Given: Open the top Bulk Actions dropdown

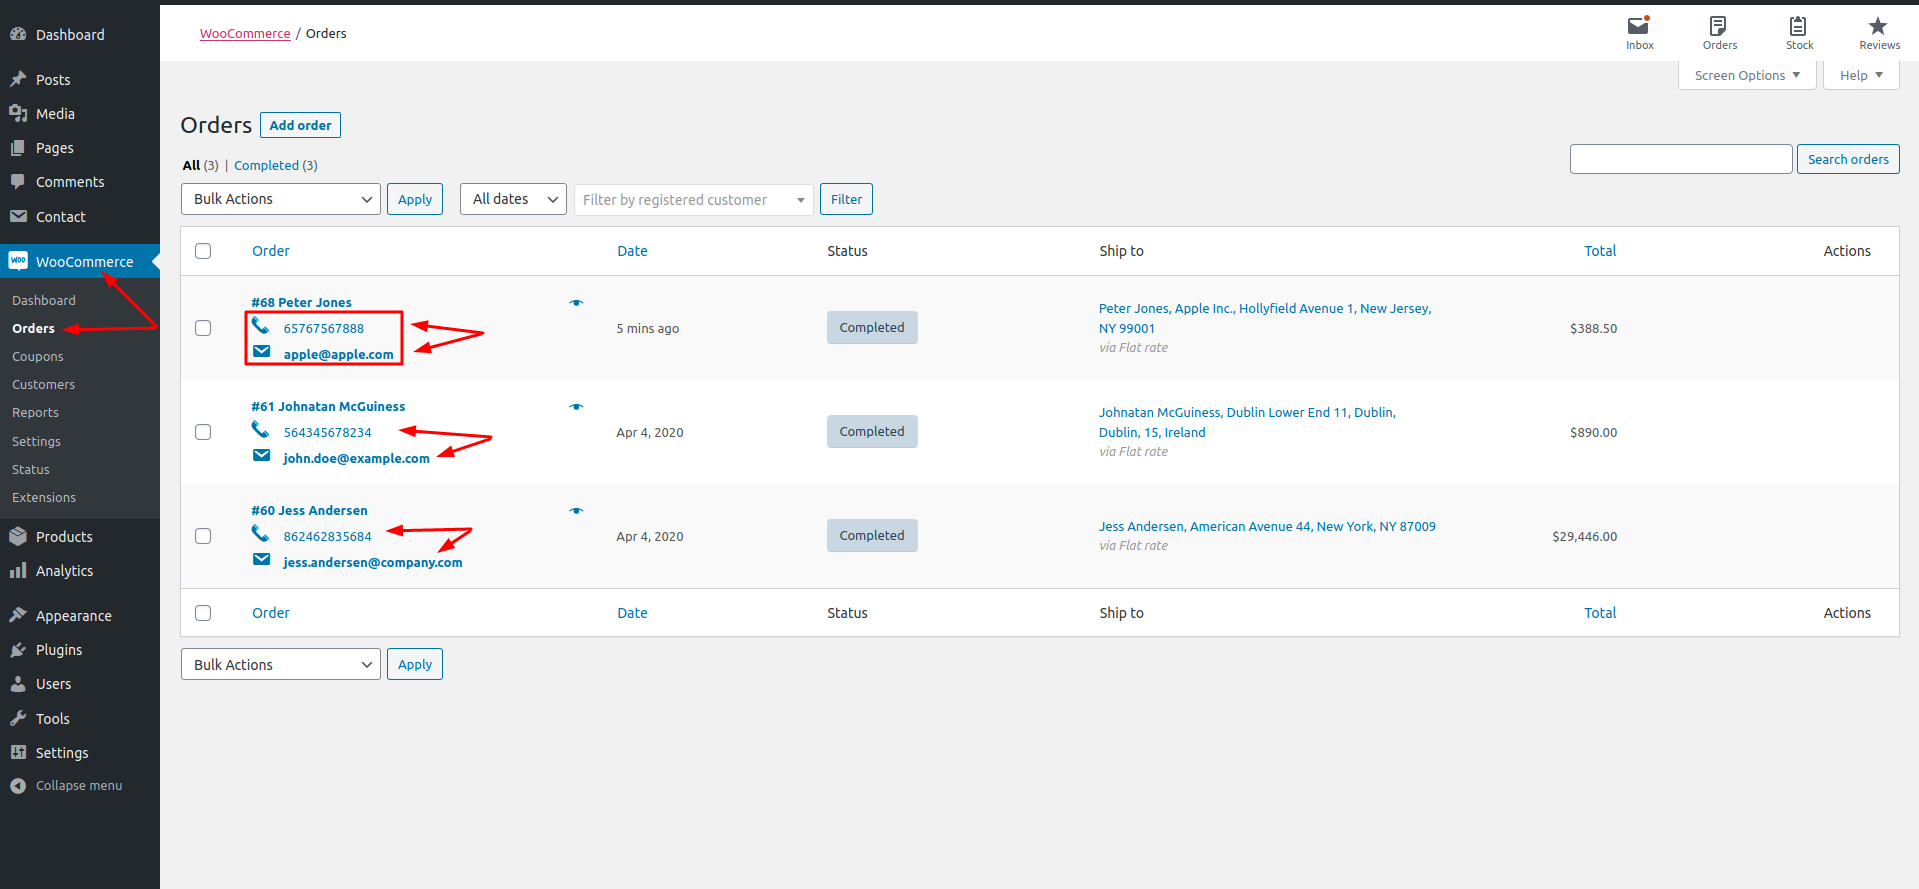Looking at the screenshot, I should [281, 199].
